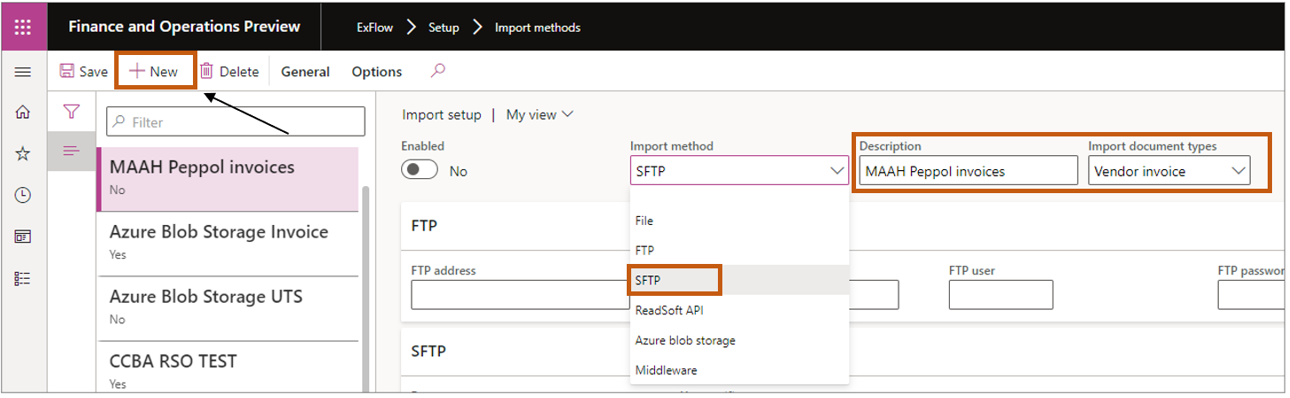Toggle the Enabled switch
The height and width of the screenshot is (398, 1290).
(420, 170)
